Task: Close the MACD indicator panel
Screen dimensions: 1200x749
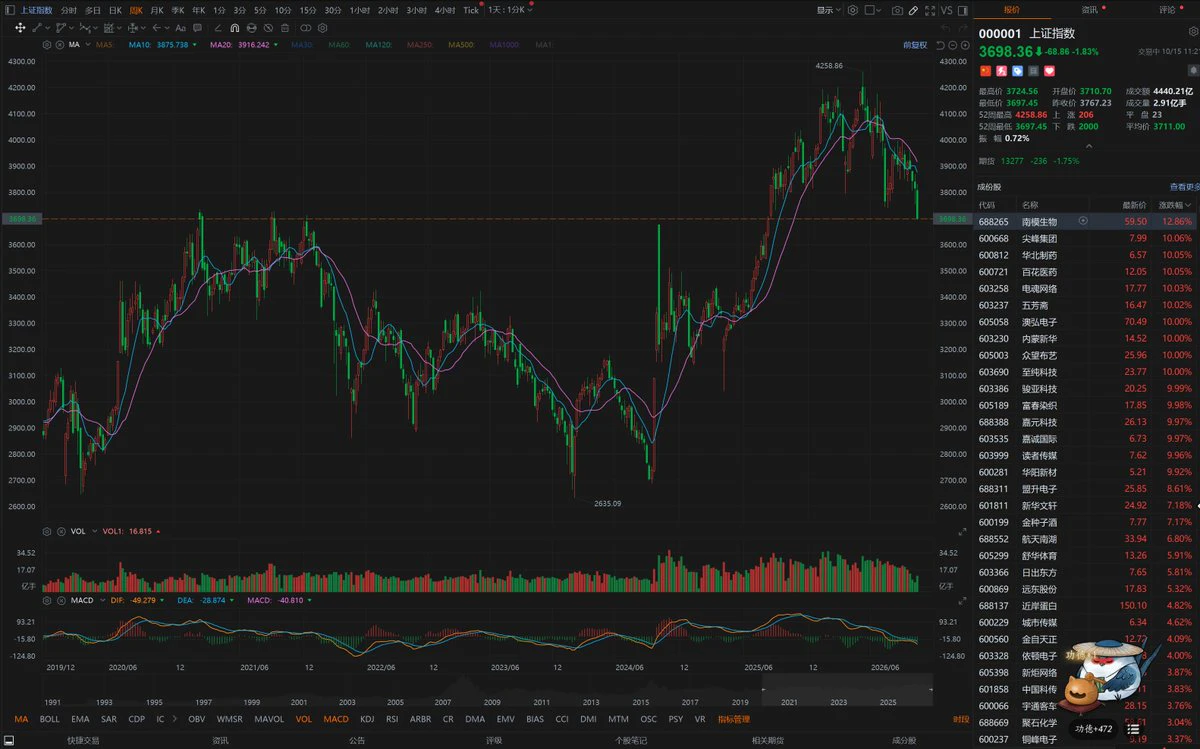Action: [59, 600]
